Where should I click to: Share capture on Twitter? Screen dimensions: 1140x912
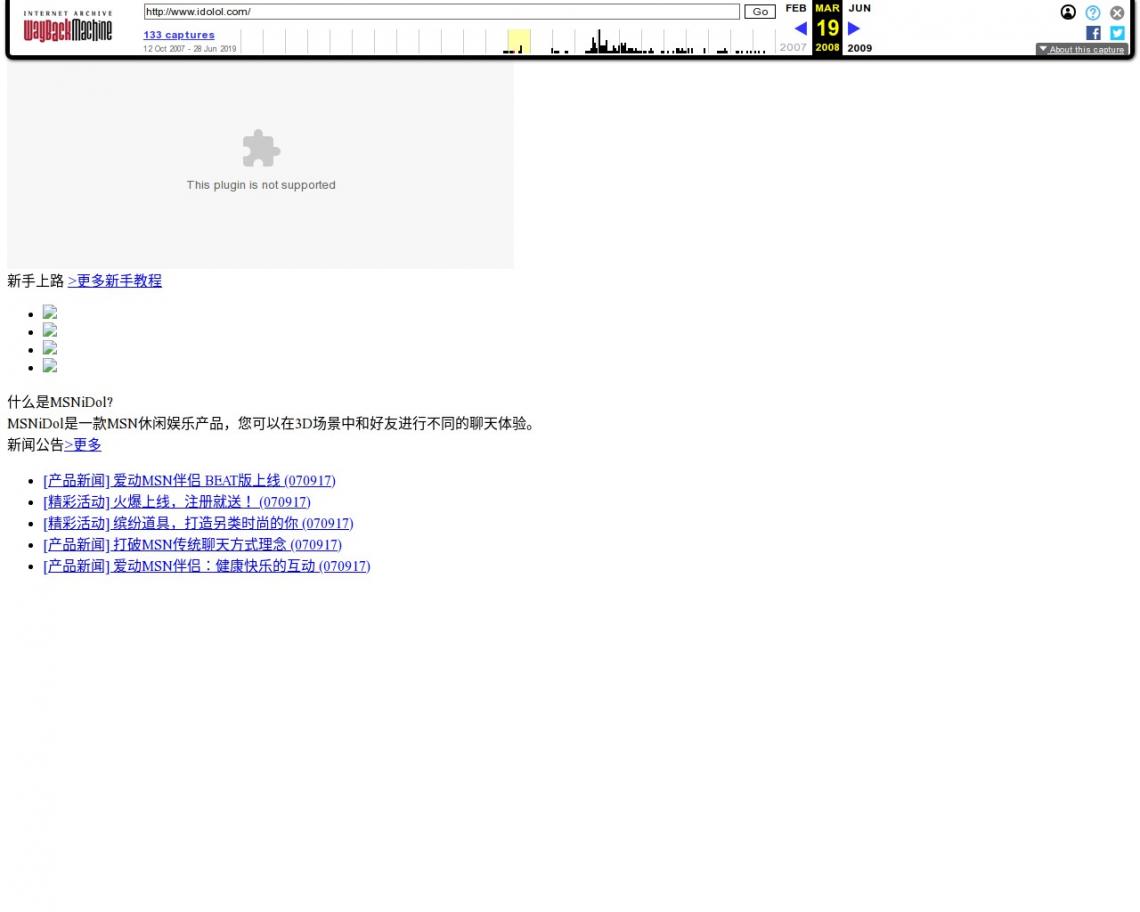pyautogui.click(x=1117, y=33)
